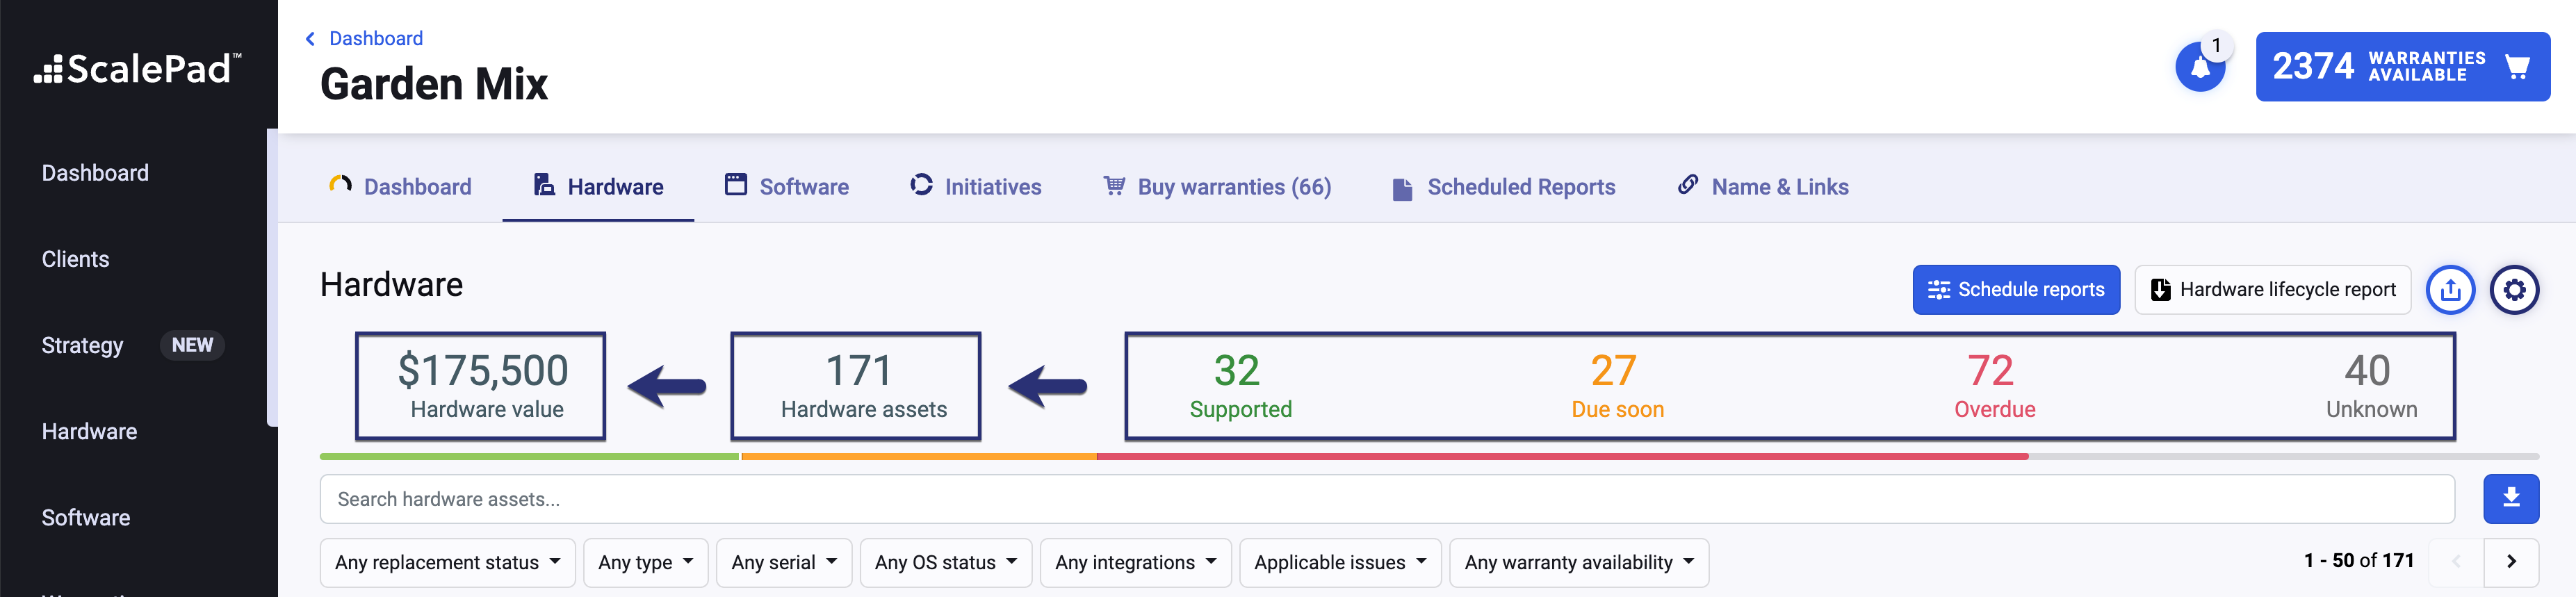Click the shopping cart icon
This screenshot has height=597, width=2576.
2517,67
